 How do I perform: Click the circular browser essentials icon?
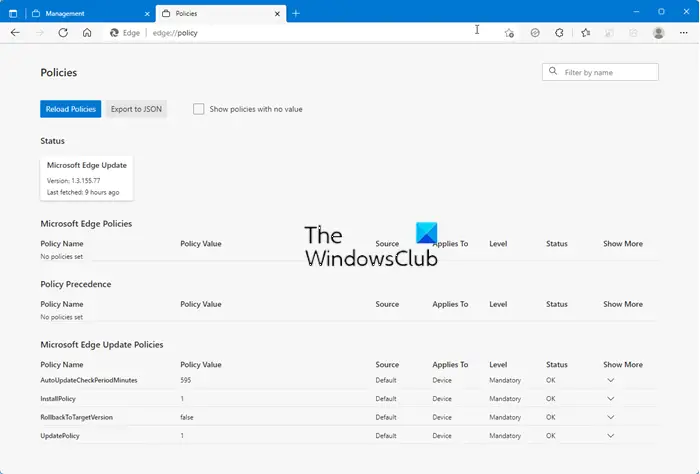(535, 33)
